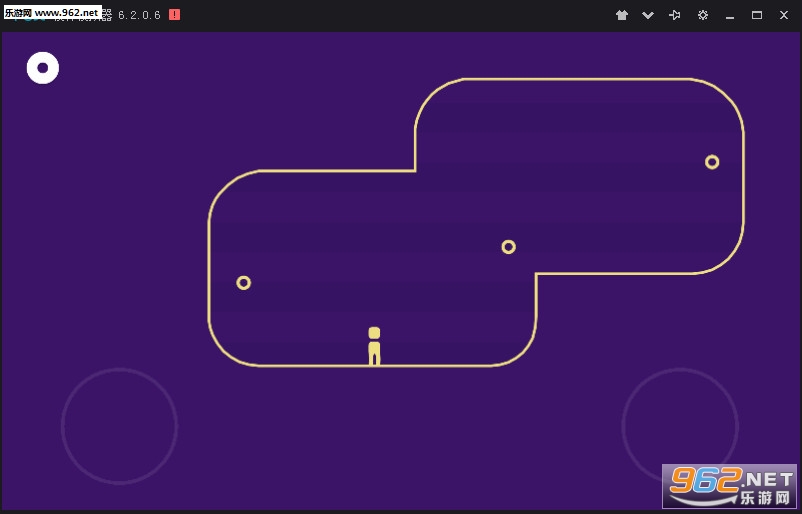This screenshot has width=802, height=514.
Task: Tap the small ring in the level center
Action: pos(508,247)
